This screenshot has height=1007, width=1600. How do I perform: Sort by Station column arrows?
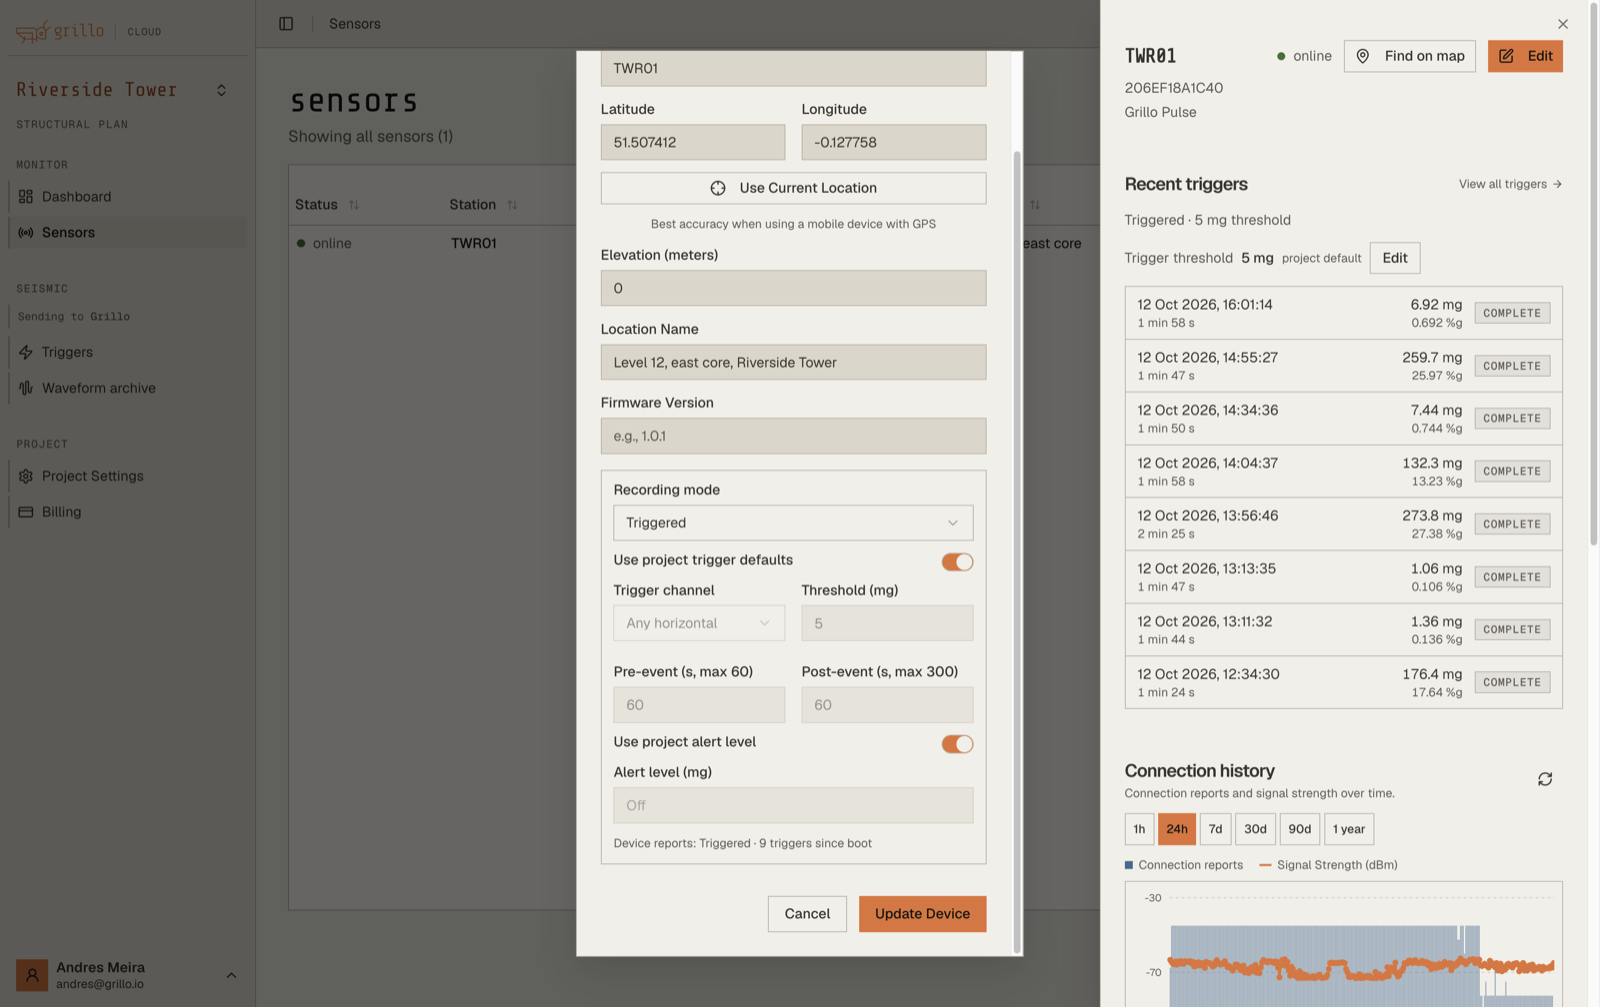(x=512, y=205)
